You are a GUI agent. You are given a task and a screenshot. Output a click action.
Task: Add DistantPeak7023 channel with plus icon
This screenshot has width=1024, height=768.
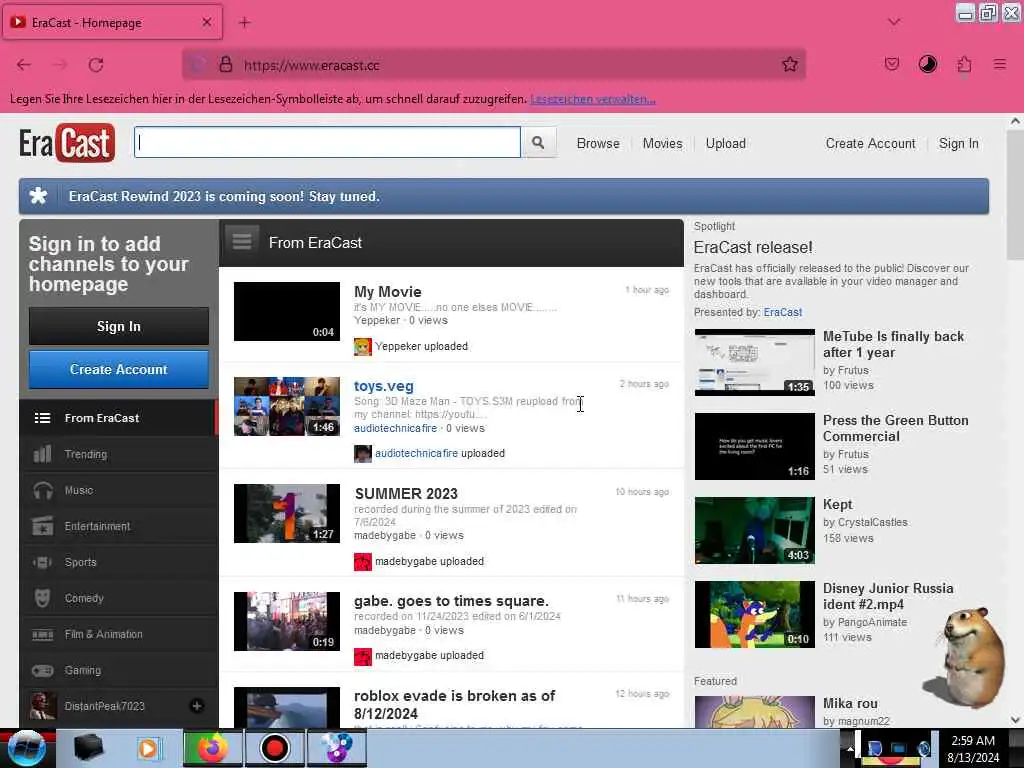coord(197,706)
